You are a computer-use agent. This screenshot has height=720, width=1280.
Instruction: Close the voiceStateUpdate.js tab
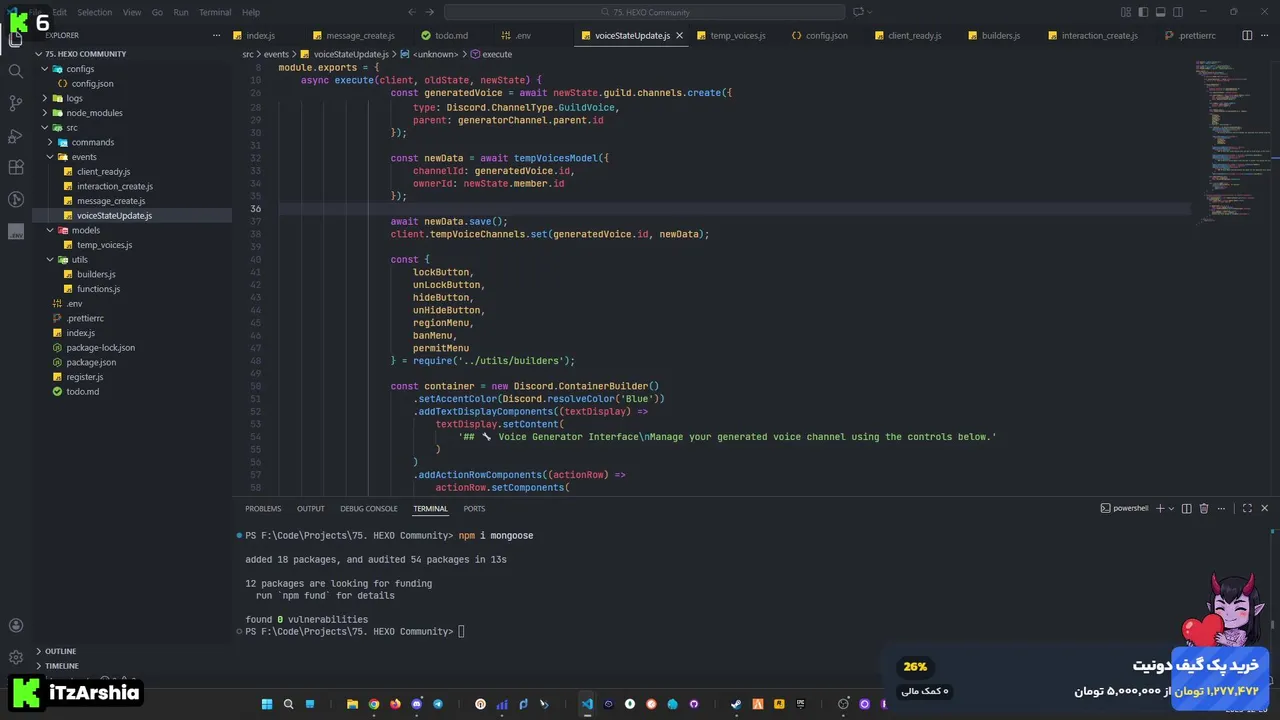coord(680,35)
